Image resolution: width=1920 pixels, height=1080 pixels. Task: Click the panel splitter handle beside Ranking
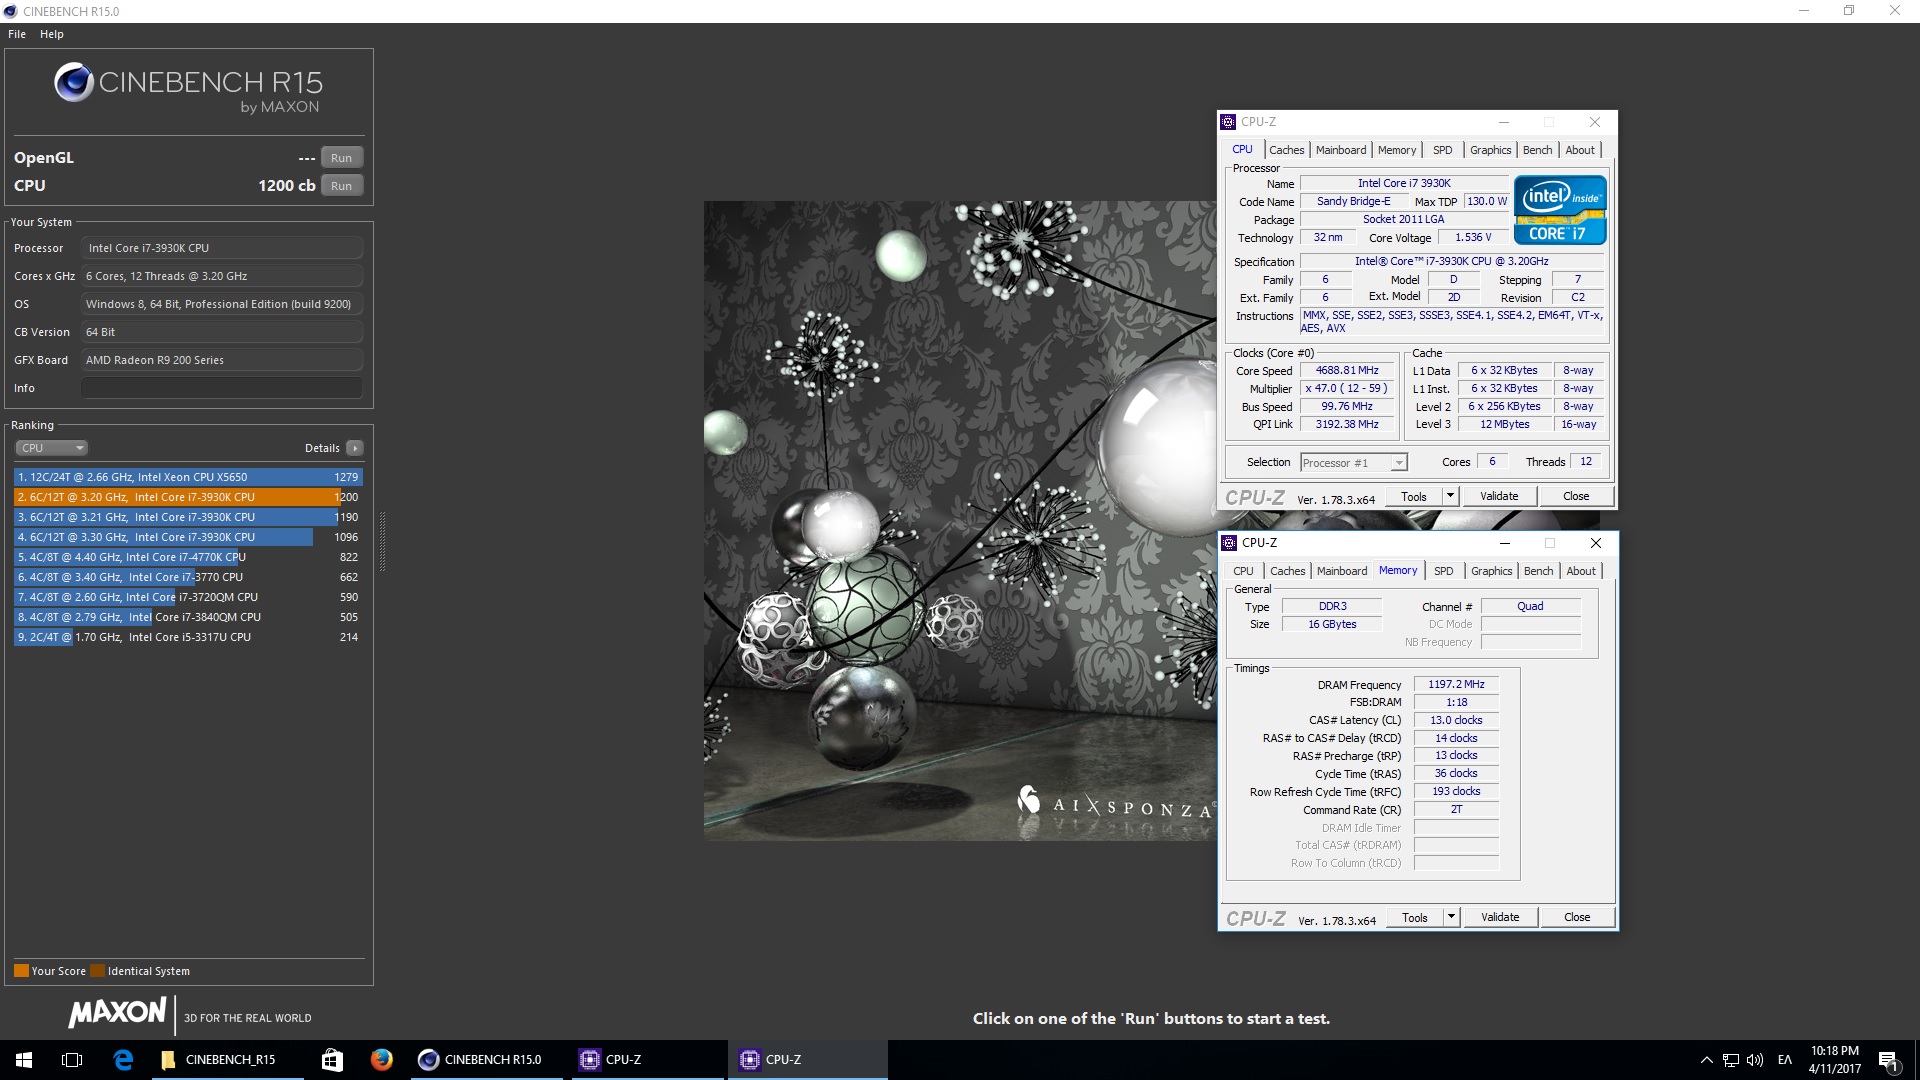pos(382,542)
